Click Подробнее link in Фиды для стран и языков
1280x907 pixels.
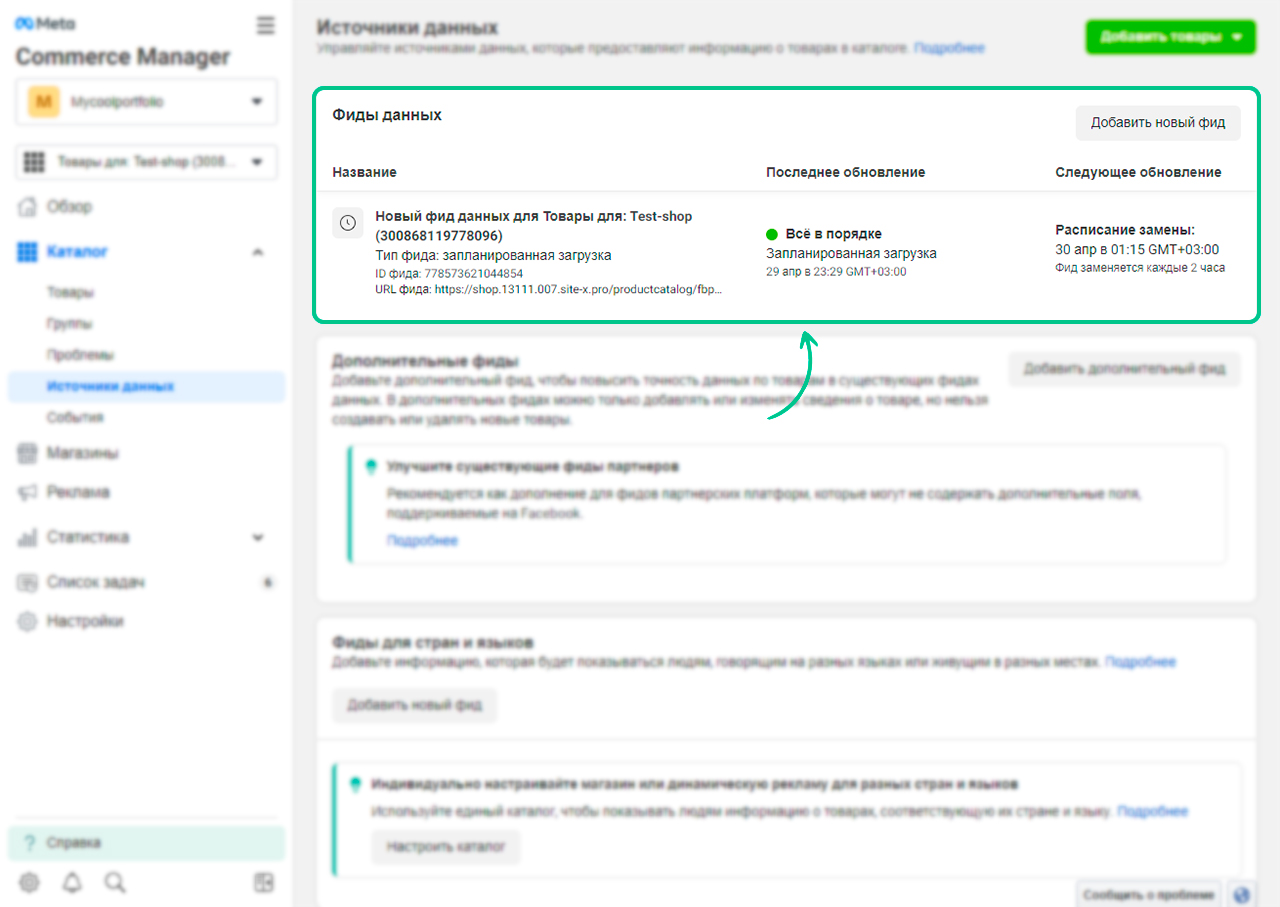tap(1140, 662)
